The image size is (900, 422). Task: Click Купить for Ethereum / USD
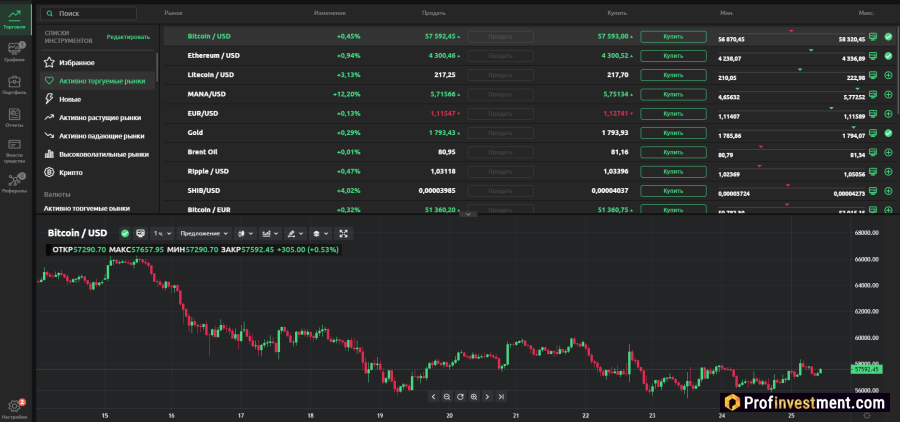[673, 56]
